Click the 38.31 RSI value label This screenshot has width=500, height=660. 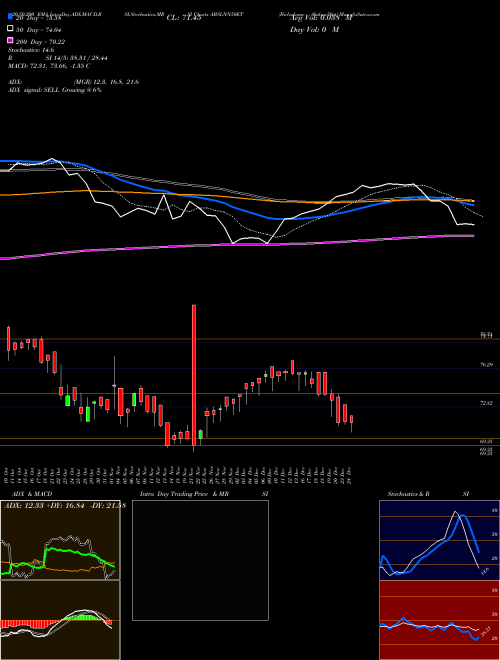(x=486, y=633)
